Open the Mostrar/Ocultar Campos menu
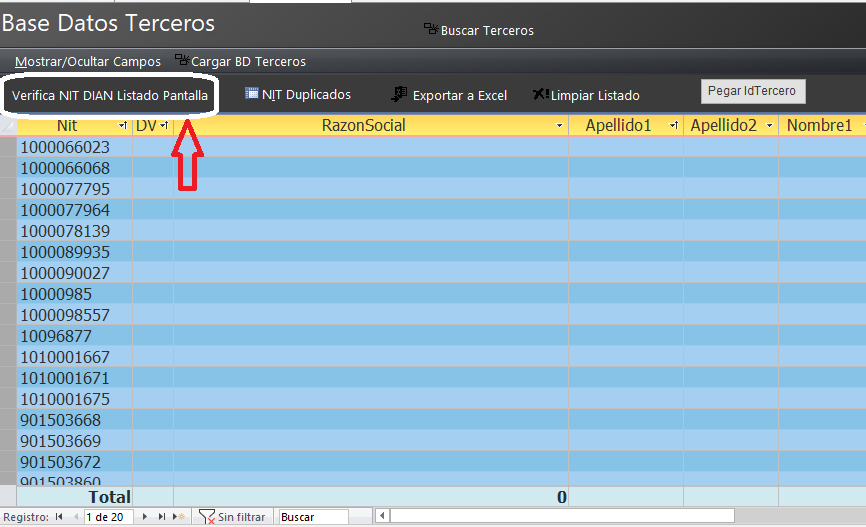This screenshot has width=866, height=527. click(88, 61)
